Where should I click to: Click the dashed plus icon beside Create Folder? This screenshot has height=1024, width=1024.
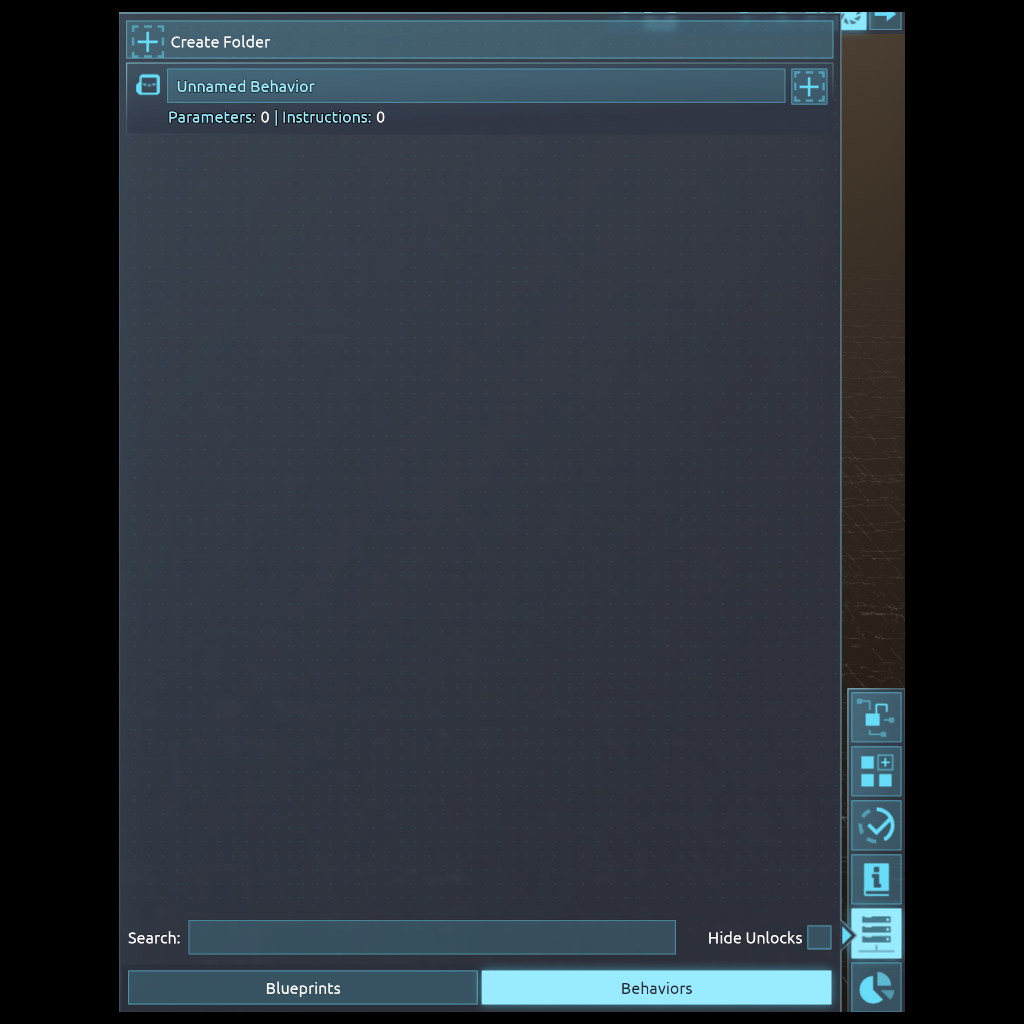148,42
